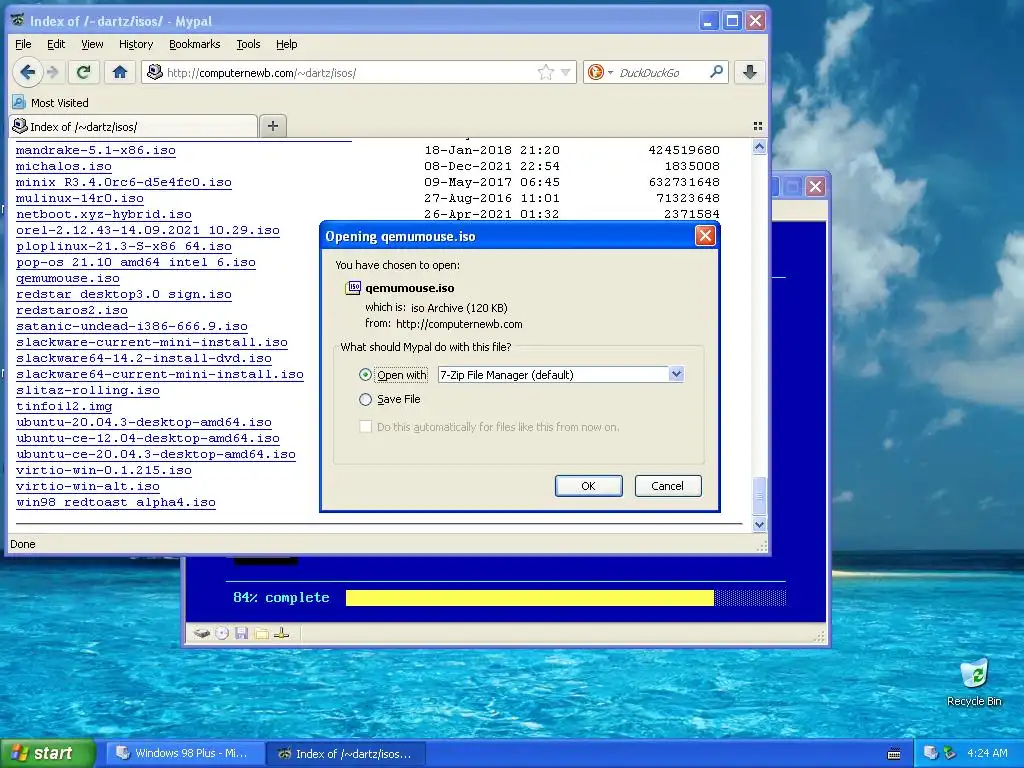The width and height of the screenshot is (1024, 768).
Task: Click hard disk icon in Virtual PC status bar
Action: pyautogui.click(x=202, y=633)
